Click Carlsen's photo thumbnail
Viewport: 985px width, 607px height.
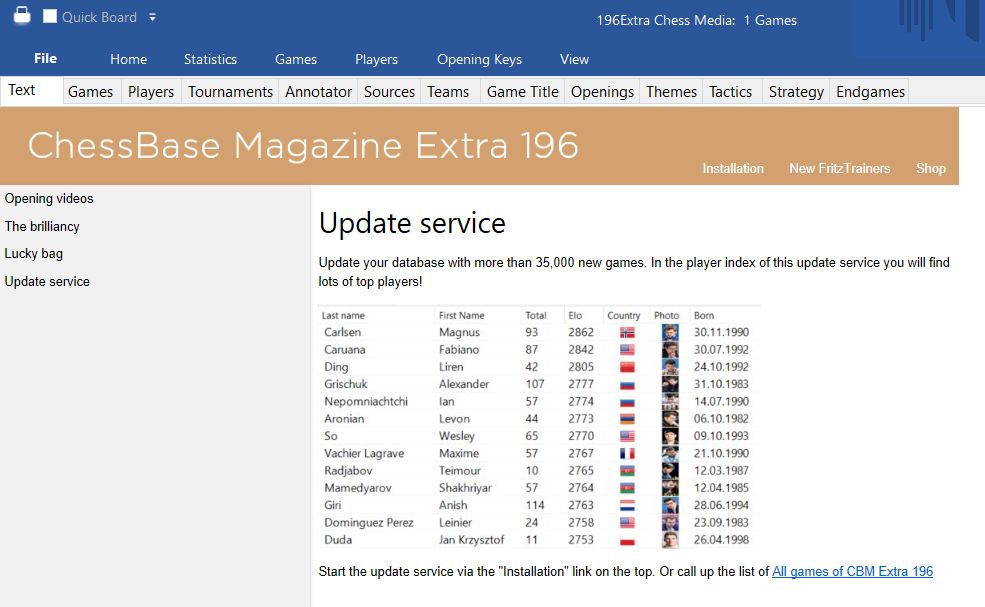pos(670,332)
